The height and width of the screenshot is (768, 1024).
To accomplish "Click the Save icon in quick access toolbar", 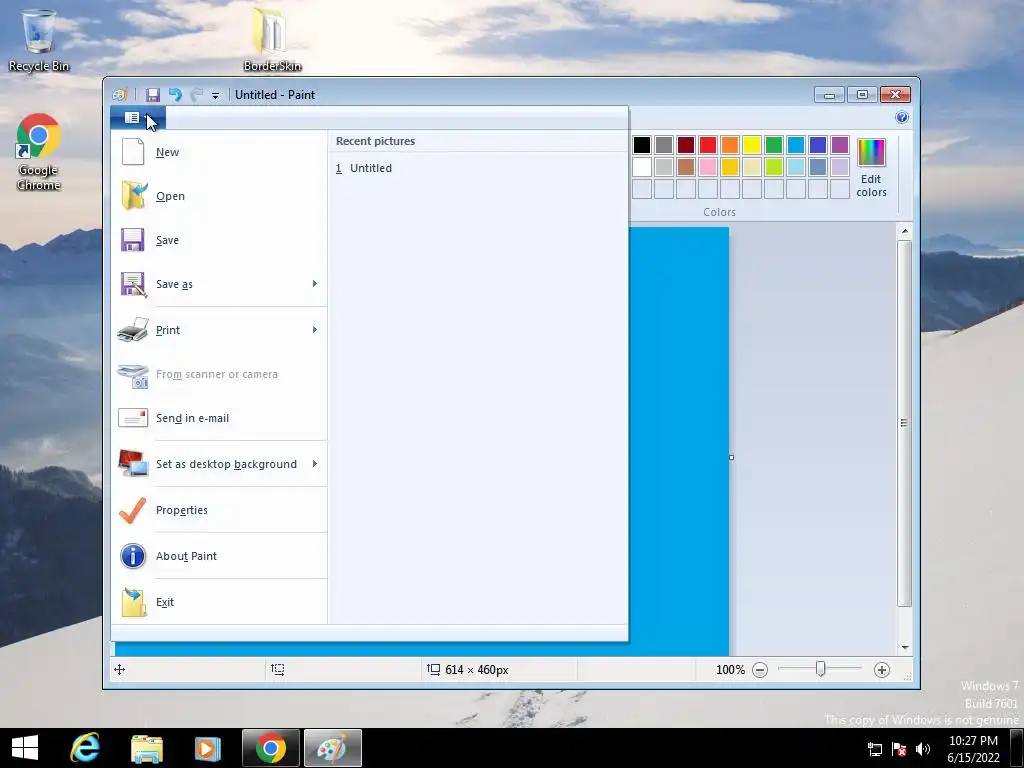I will (x=153, y=95).
